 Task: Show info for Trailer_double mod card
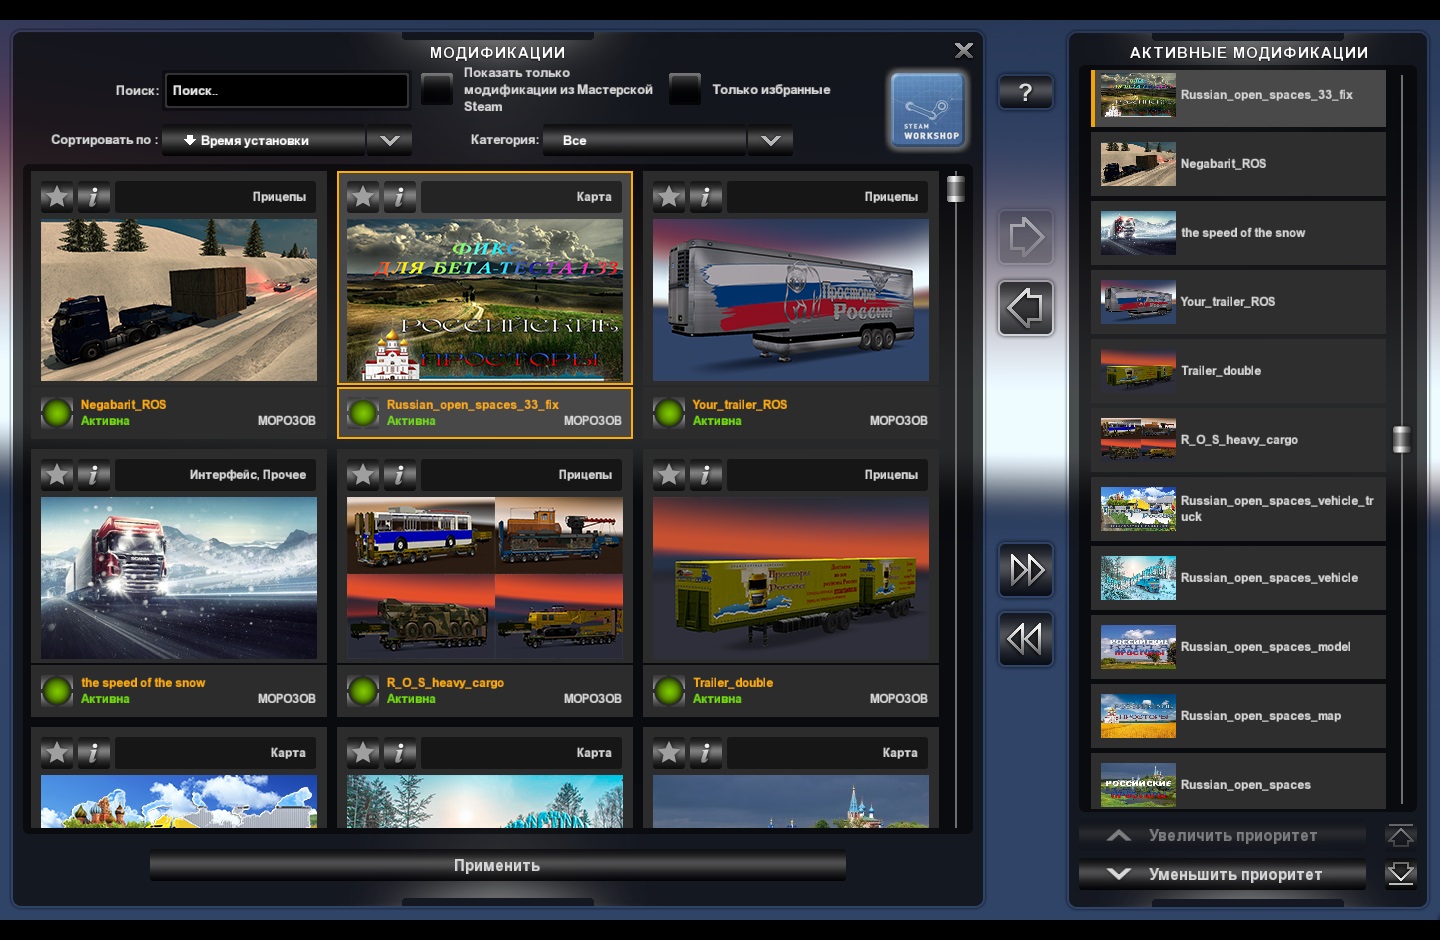click(705, 475)
